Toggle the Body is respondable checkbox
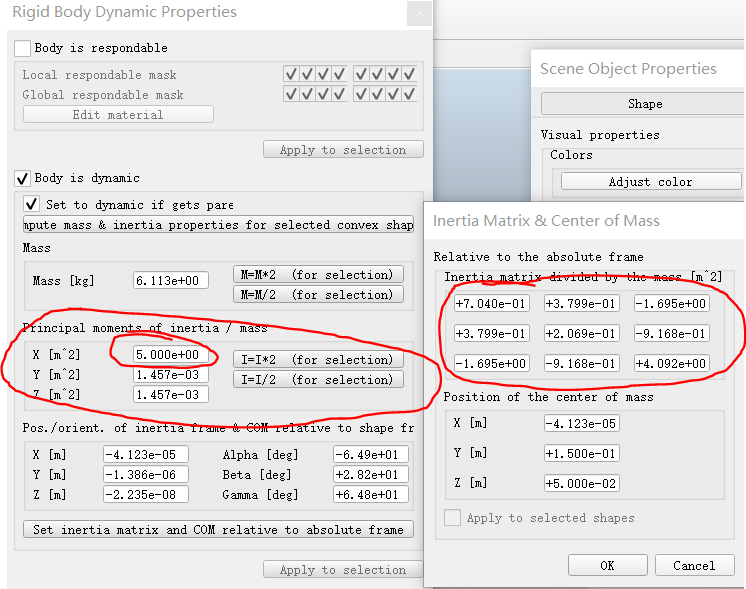 23,48
